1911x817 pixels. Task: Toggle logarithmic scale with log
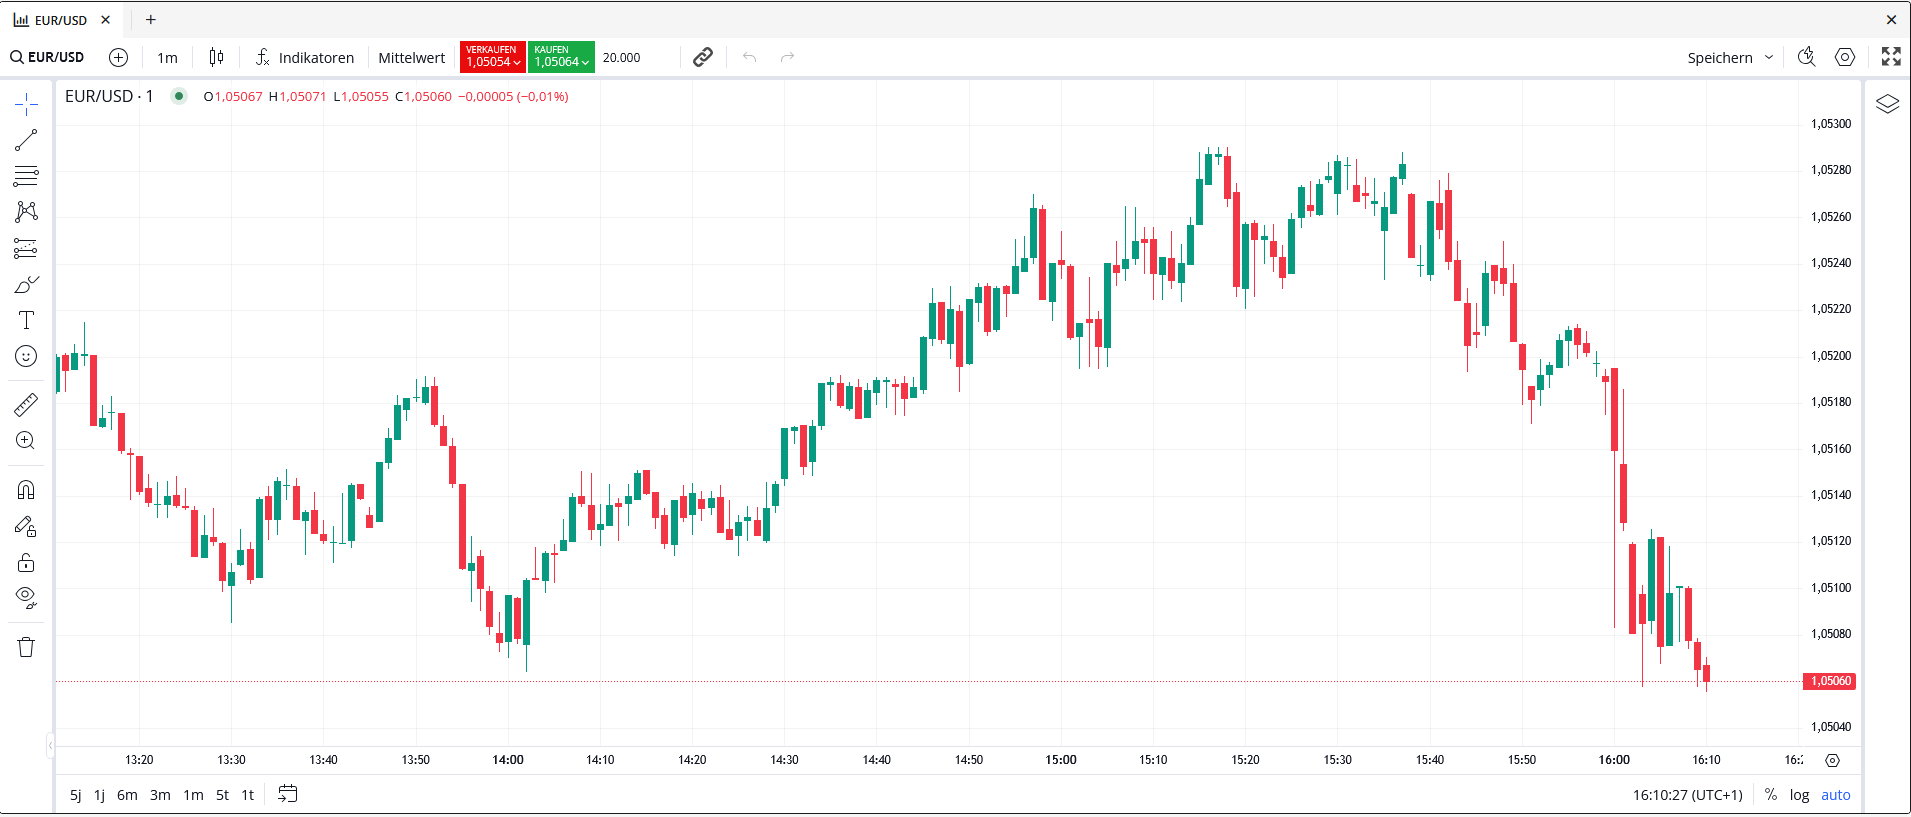tap(1799, 795)
